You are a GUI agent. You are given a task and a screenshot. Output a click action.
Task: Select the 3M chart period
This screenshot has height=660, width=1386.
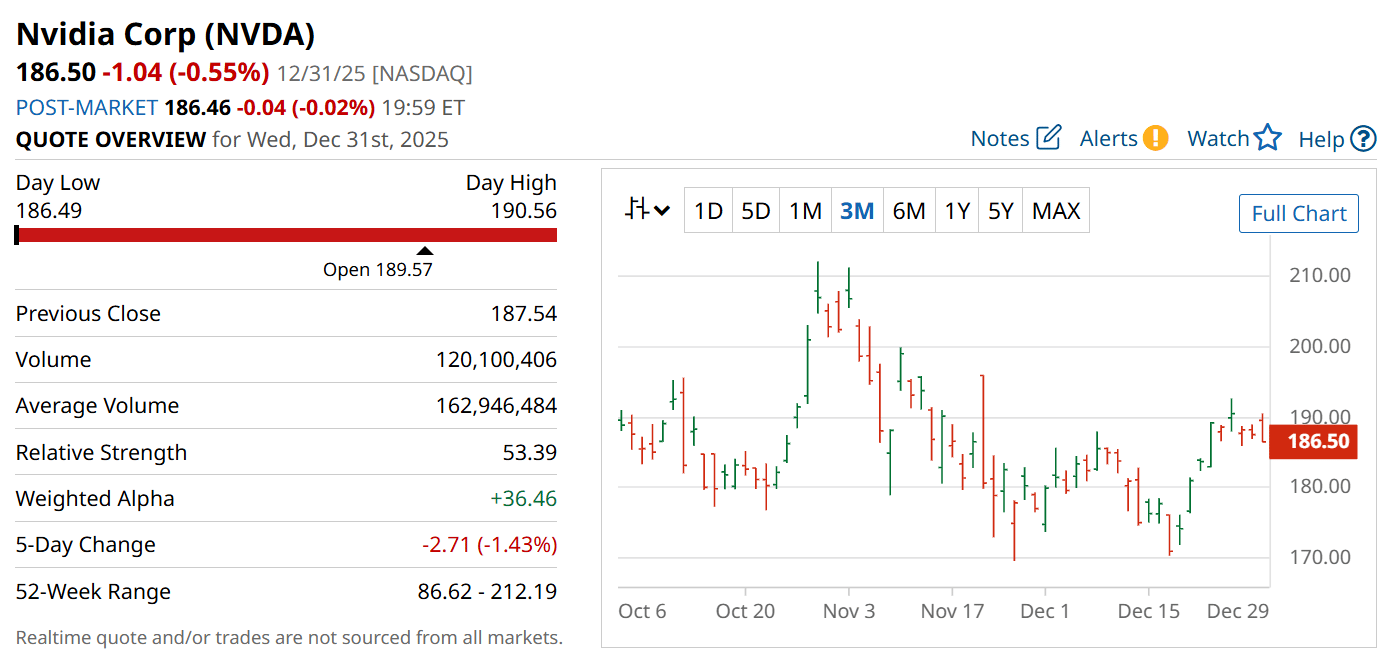pyautogui.click(x=857, y=211)
